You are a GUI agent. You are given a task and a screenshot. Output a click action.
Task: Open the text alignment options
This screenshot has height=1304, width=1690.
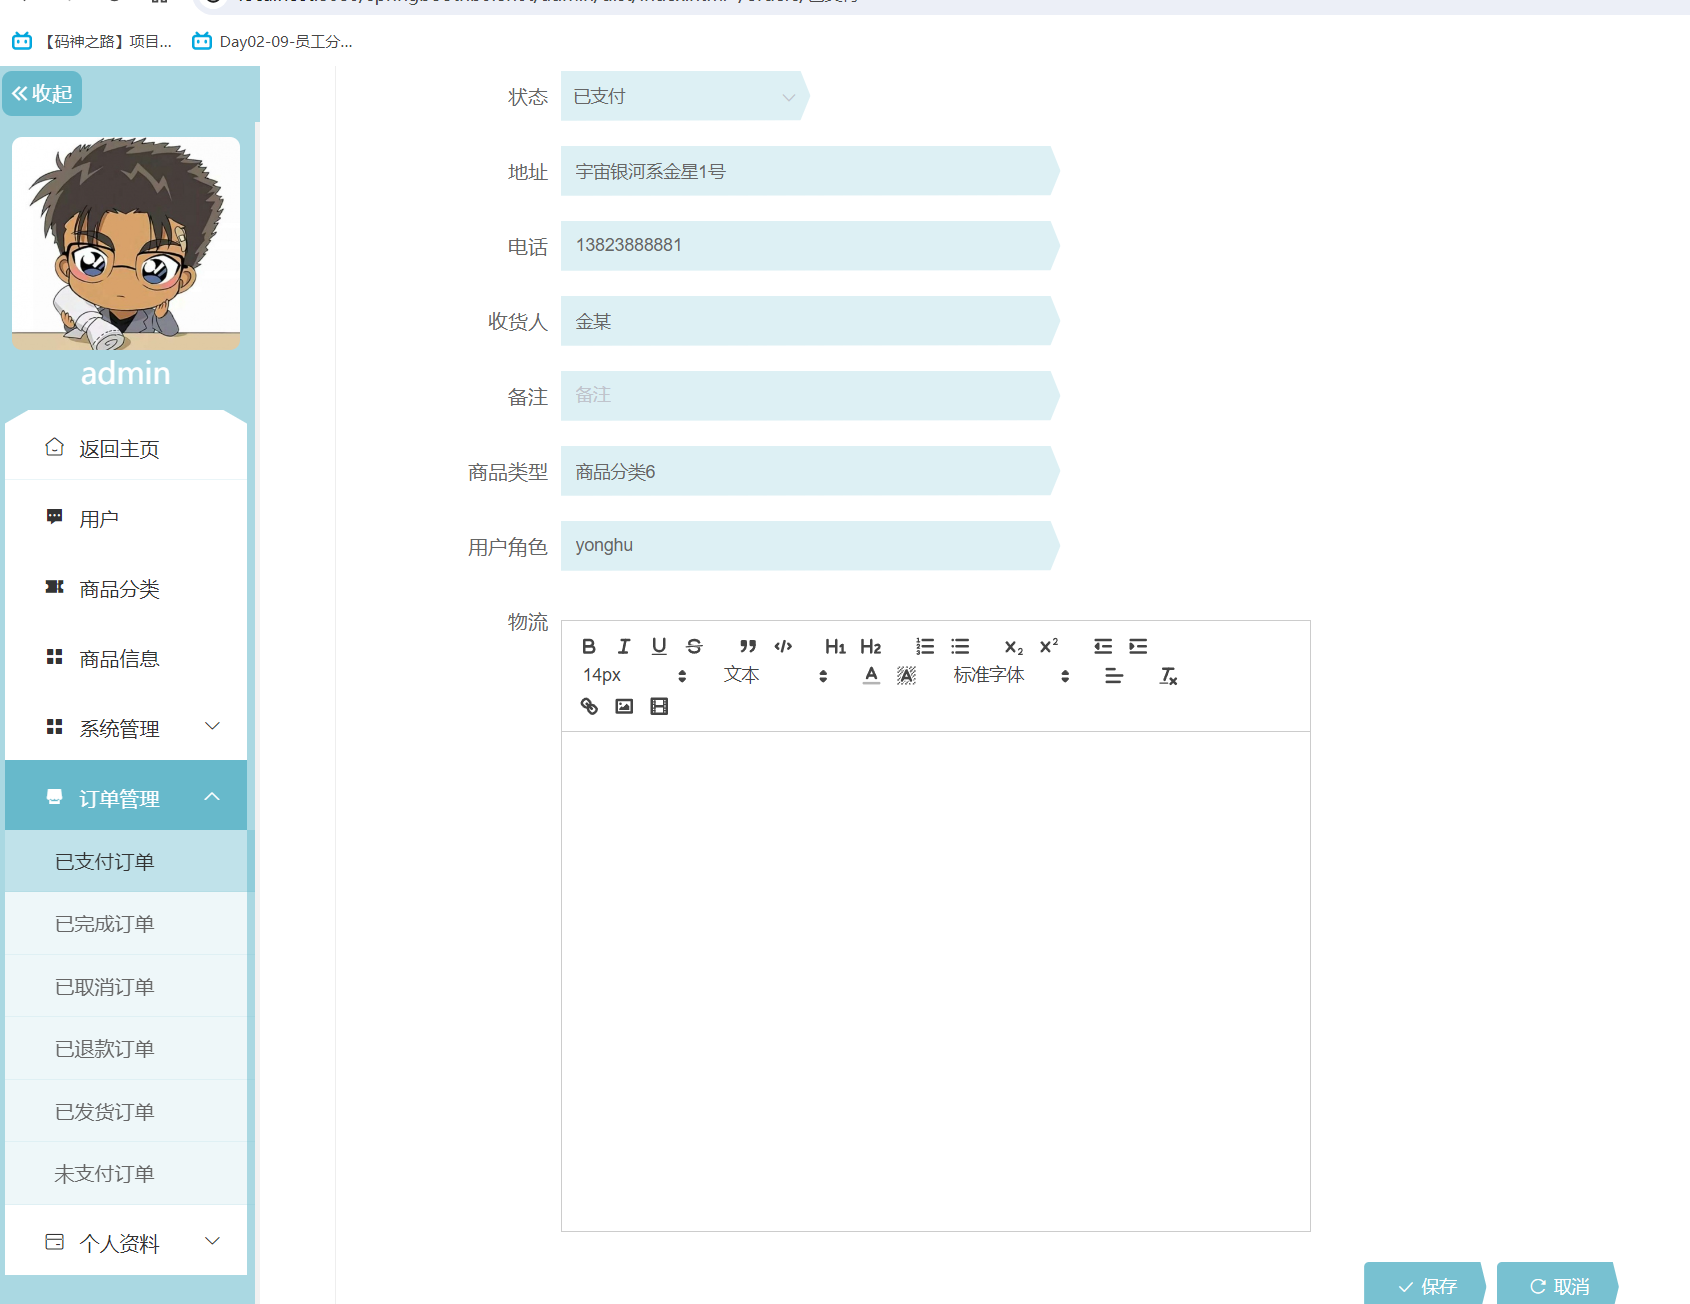1114,676
